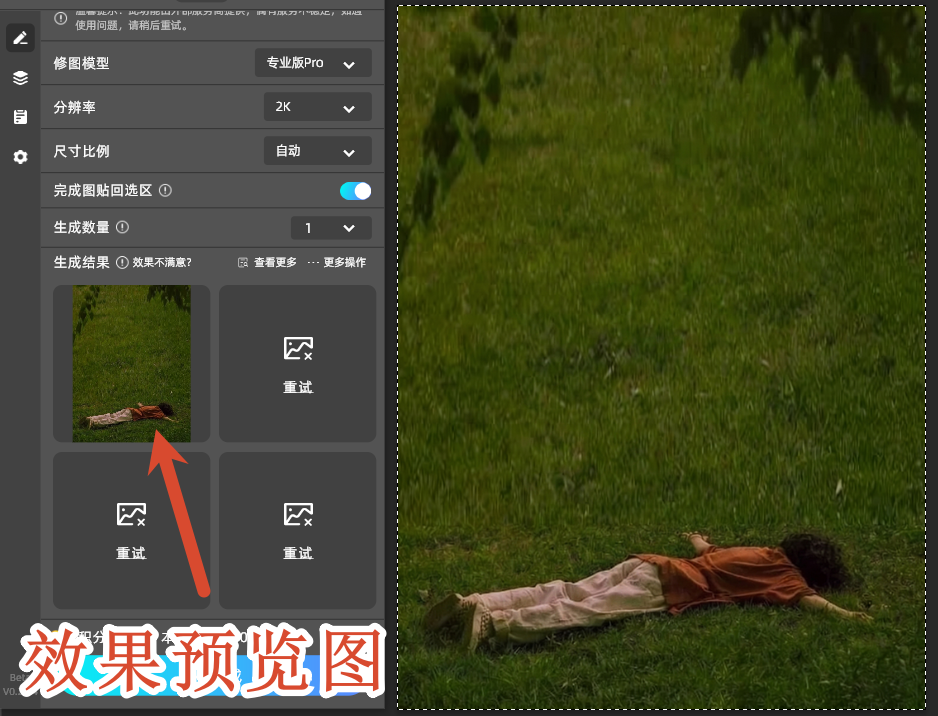Viewport: 938px width, 716px height.
Task: Click the failed image icon in bottom-left slot
Action: point(131,514)
